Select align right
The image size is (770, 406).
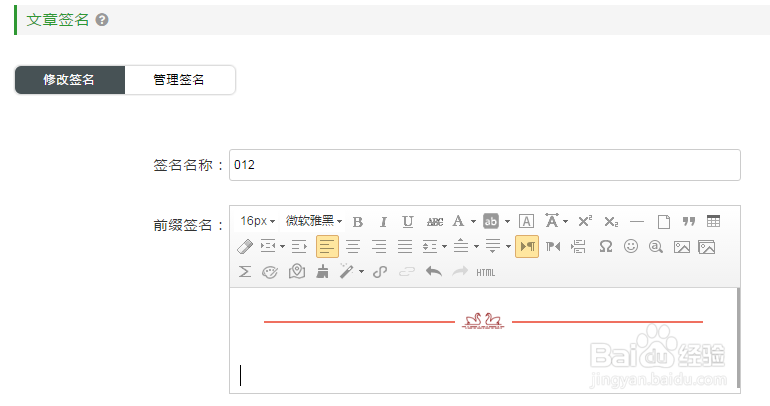[379, 246]
